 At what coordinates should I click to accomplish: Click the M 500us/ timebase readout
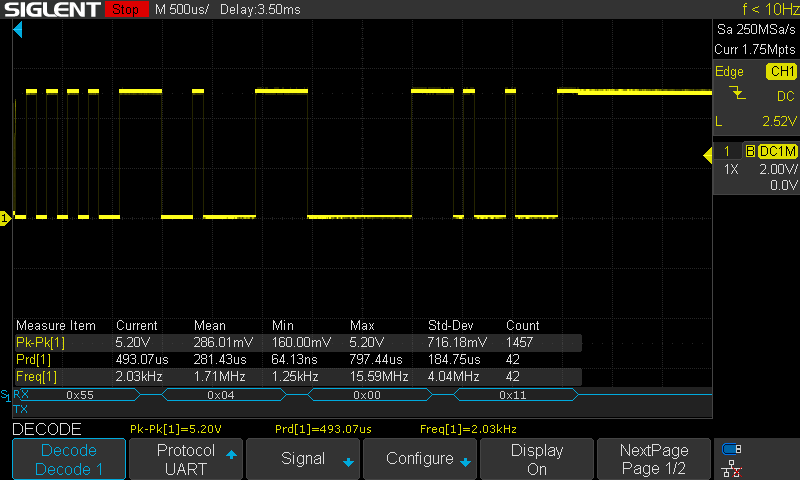[x=182, y=9]
